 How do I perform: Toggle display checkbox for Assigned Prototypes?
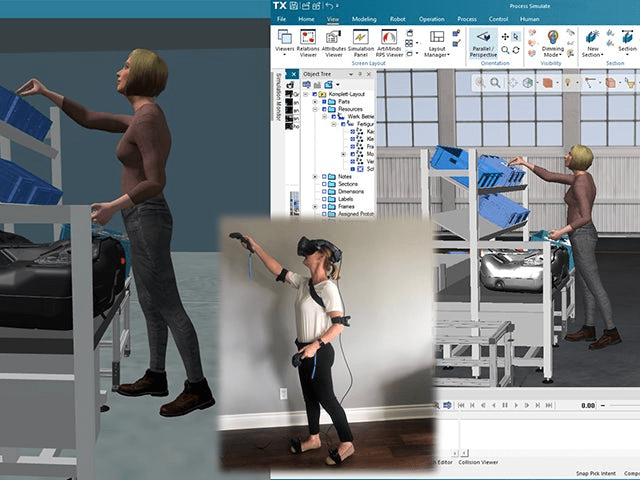(x=324, y=214)
